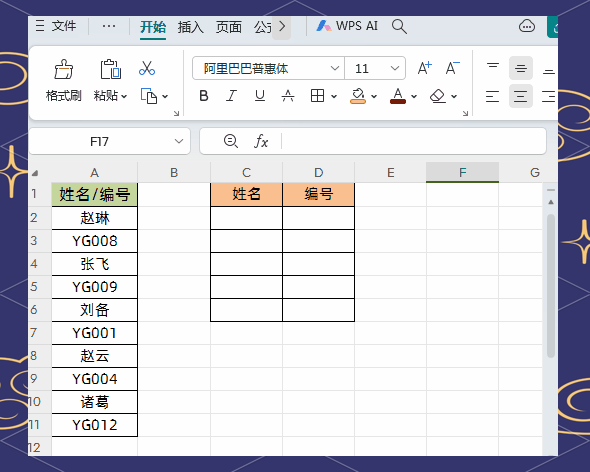Image resolution: width=590 pixels, height=472 pixels.
Task: Click the scroll up arrow
Action: coord(551,202)
